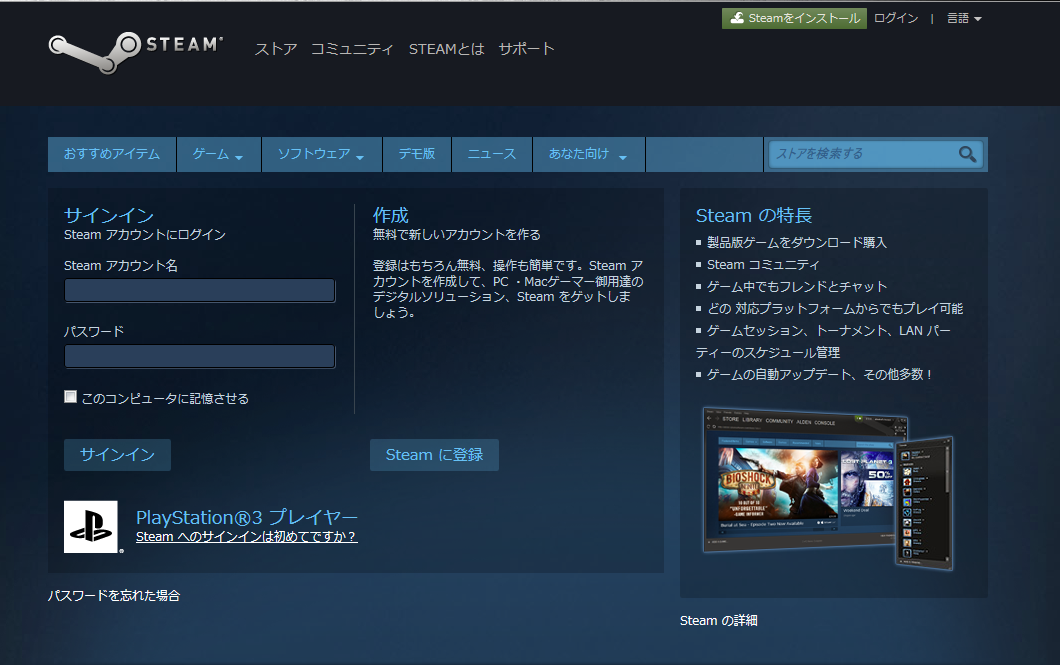Viewport: 1060px width, 665px height.
Task: Select the おすすめアイテム tab
Action: click(112, 154)
